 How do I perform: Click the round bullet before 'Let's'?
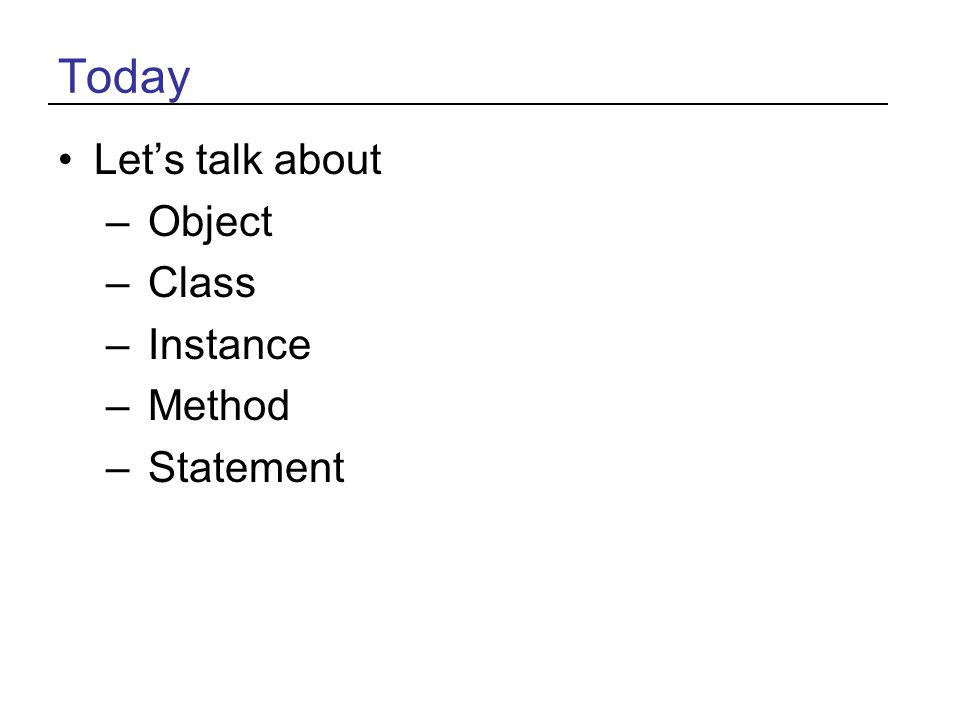tap(66, 160)
